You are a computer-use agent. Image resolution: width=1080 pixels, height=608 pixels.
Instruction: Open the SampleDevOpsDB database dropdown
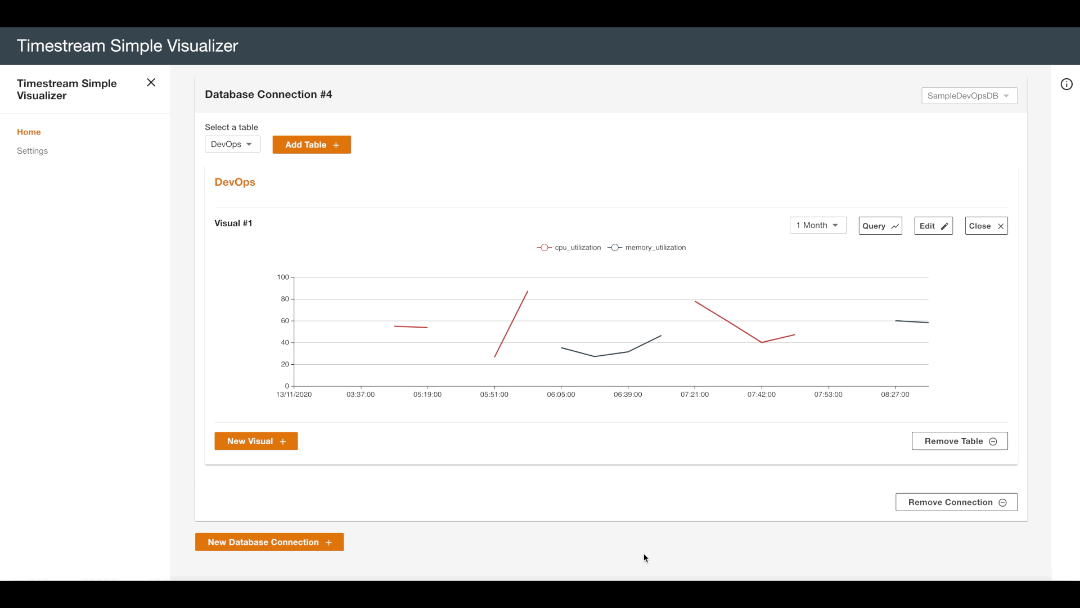pyautogui.click(x=968, y=96)
